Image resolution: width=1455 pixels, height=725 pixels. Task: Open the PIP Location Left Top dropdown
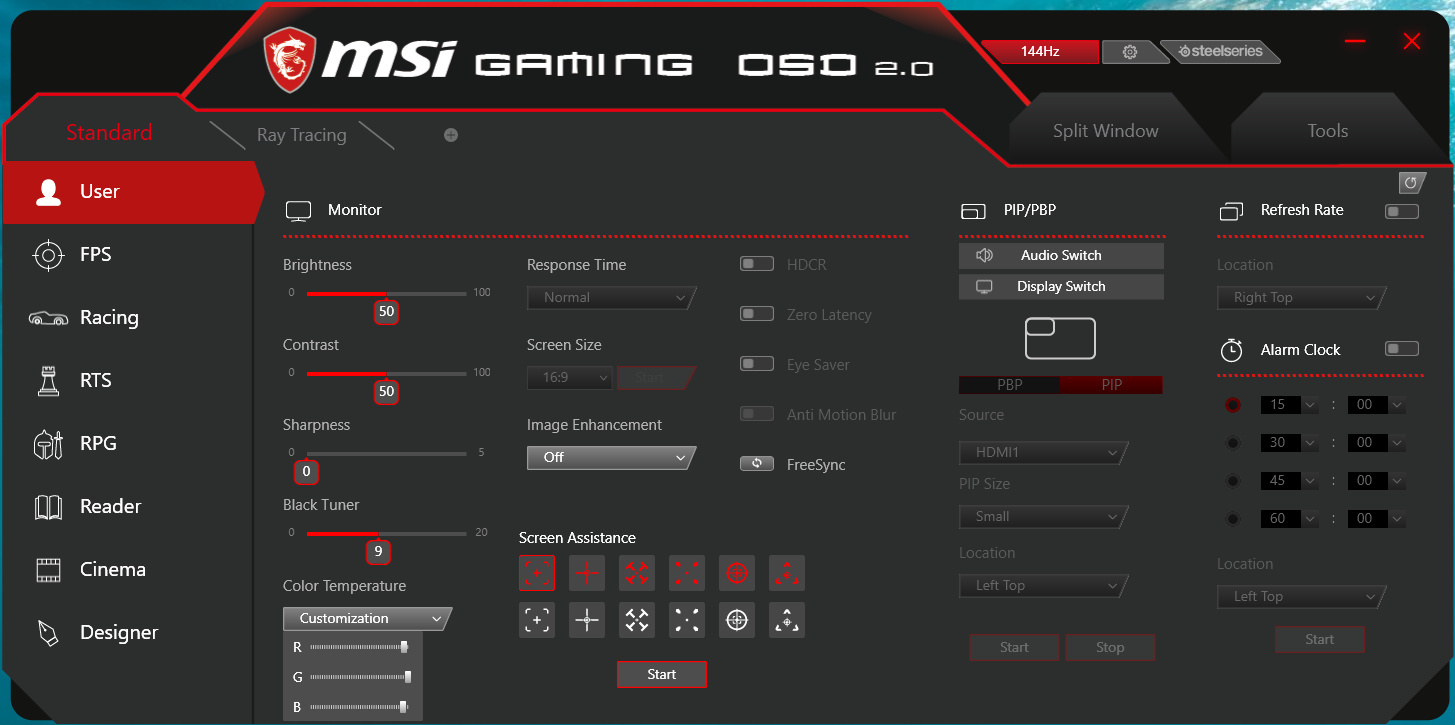click(1043, 586)
